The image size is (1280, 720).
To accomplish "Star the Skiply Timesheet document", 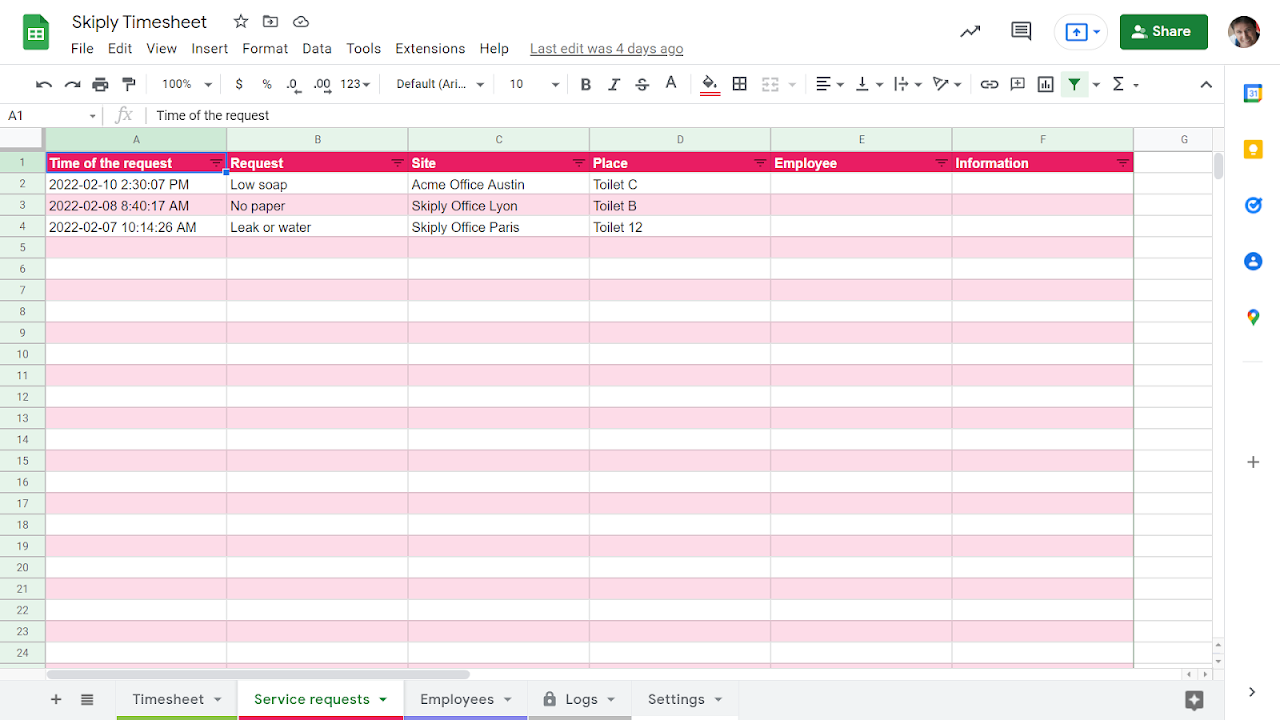I will [241, 22].
